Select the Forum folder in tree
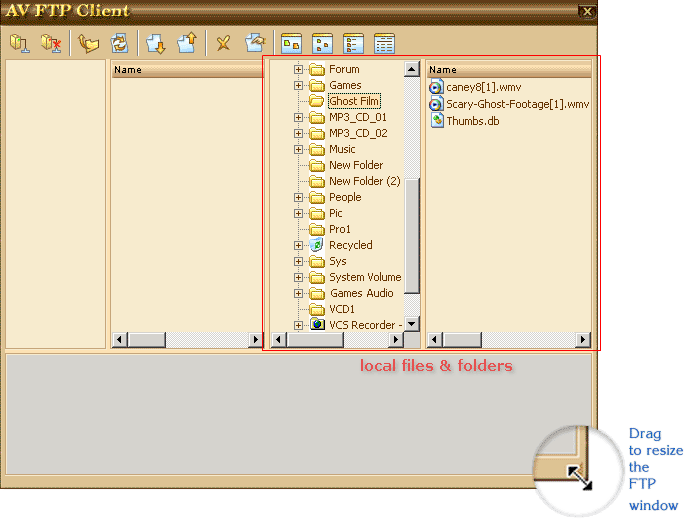The height and width of the screenshot is (520, 700). (344, 69)
